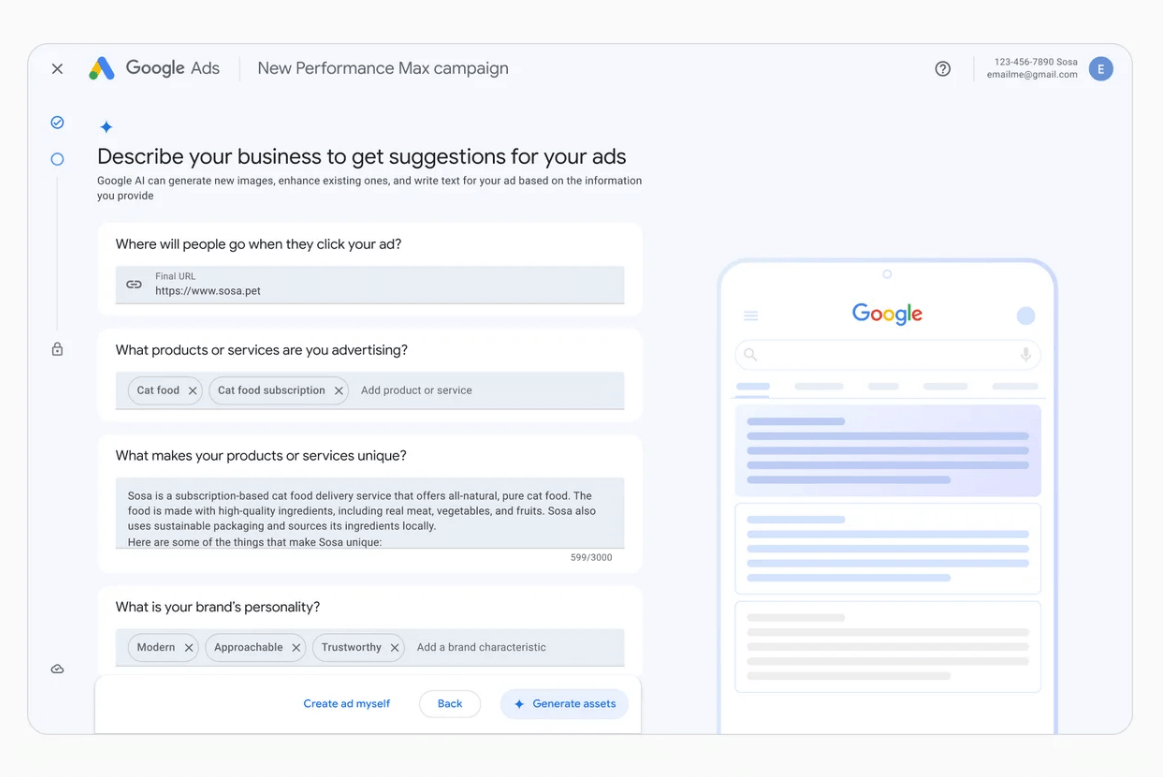Click heading Describe your business to get suggestions

pos(361,156)
